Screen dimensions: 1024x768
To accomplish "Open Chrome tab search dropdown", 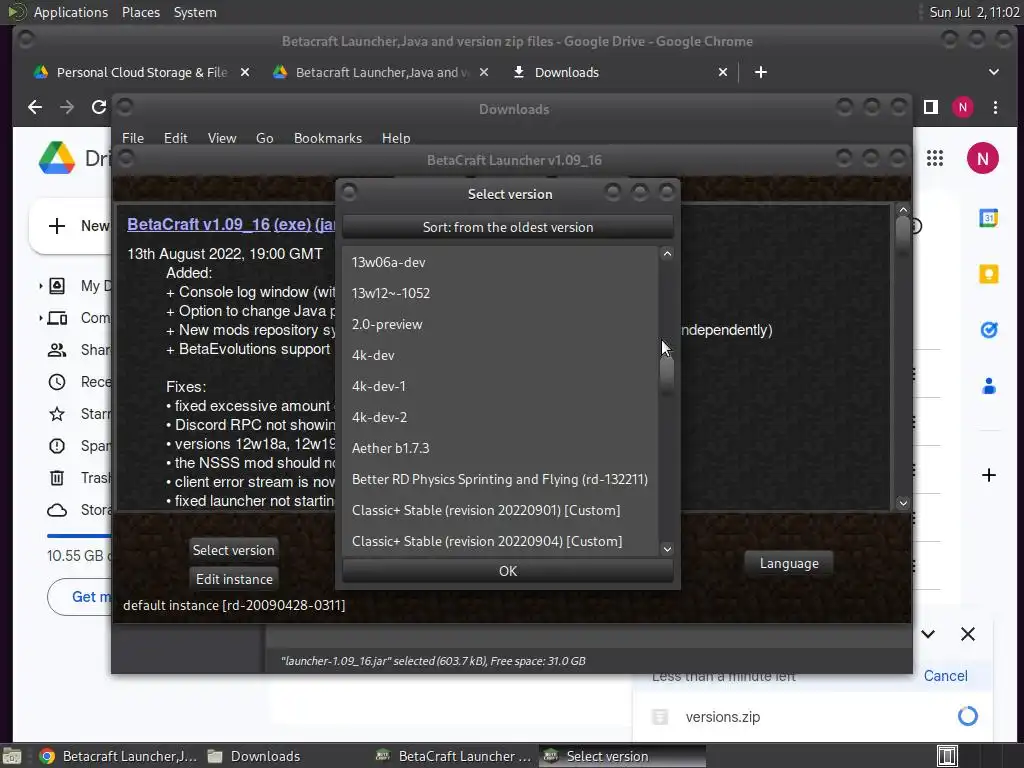I will pyautogui.click(x=993, y=72).
